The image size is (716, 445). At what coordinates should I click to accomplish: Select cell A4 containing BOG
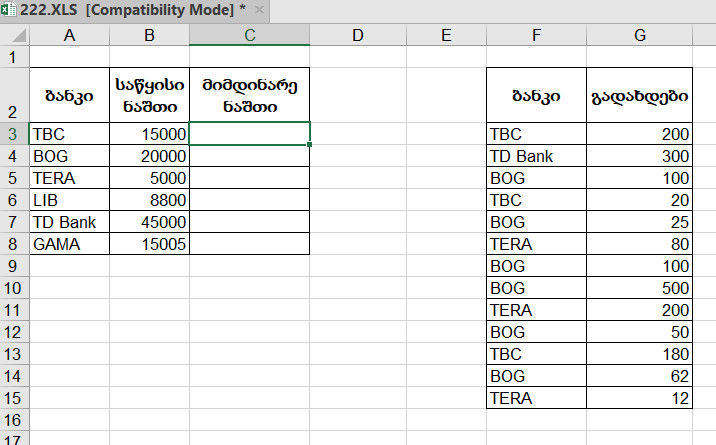(x=69, y=156)
